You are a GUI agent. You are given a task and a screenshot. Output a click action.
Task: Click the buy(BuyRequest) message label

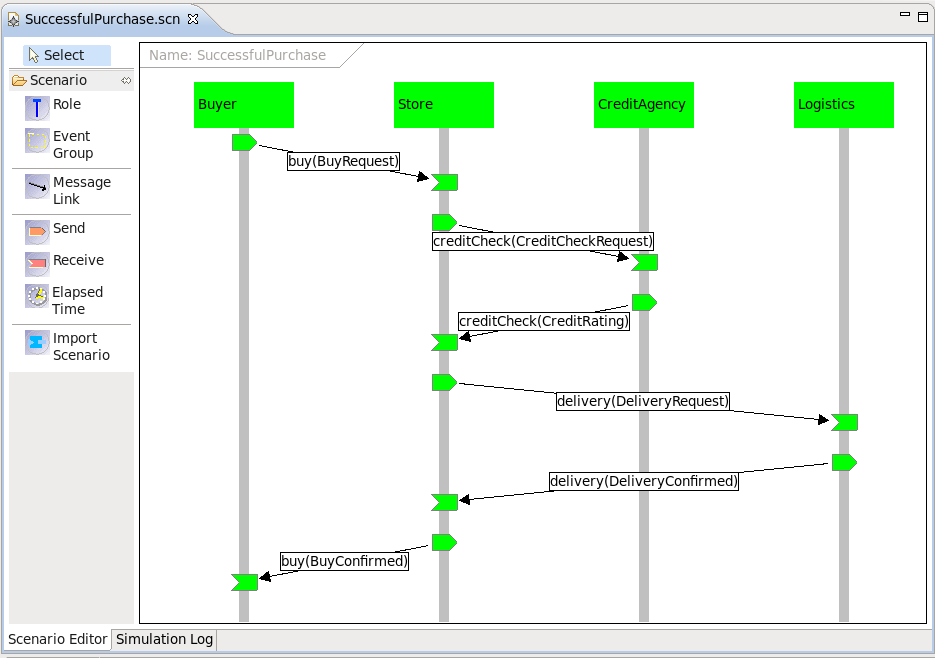pyautogui.click(x=343, y=161)
